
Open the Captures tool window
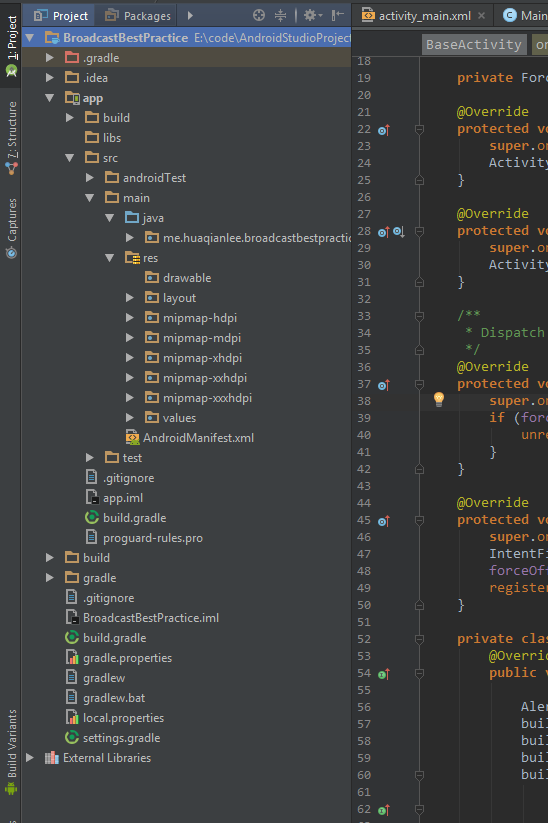tap(11, 228)
